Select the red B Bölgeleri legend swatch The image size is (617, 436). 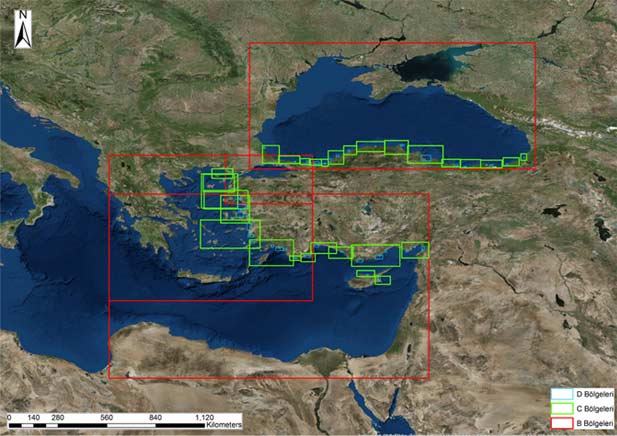tap(561, 423)
